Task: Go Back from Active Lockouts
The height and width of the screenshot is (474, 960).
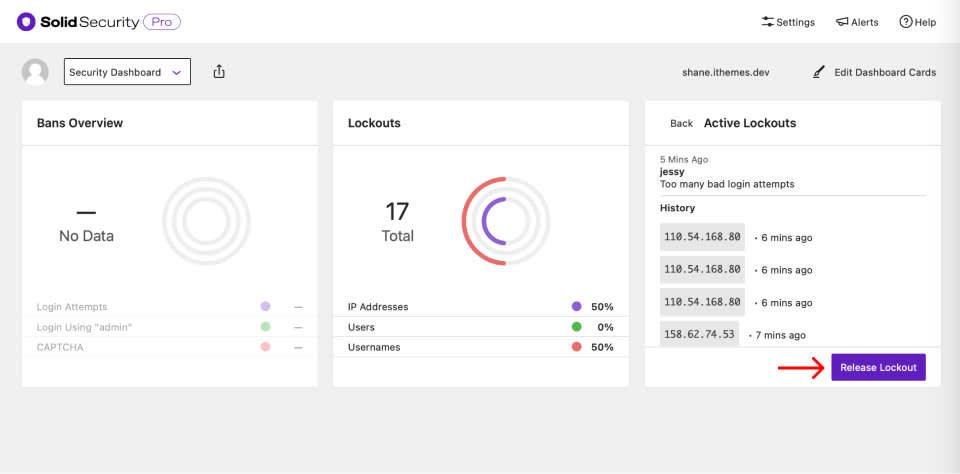Action: click(x=681, y=123)
